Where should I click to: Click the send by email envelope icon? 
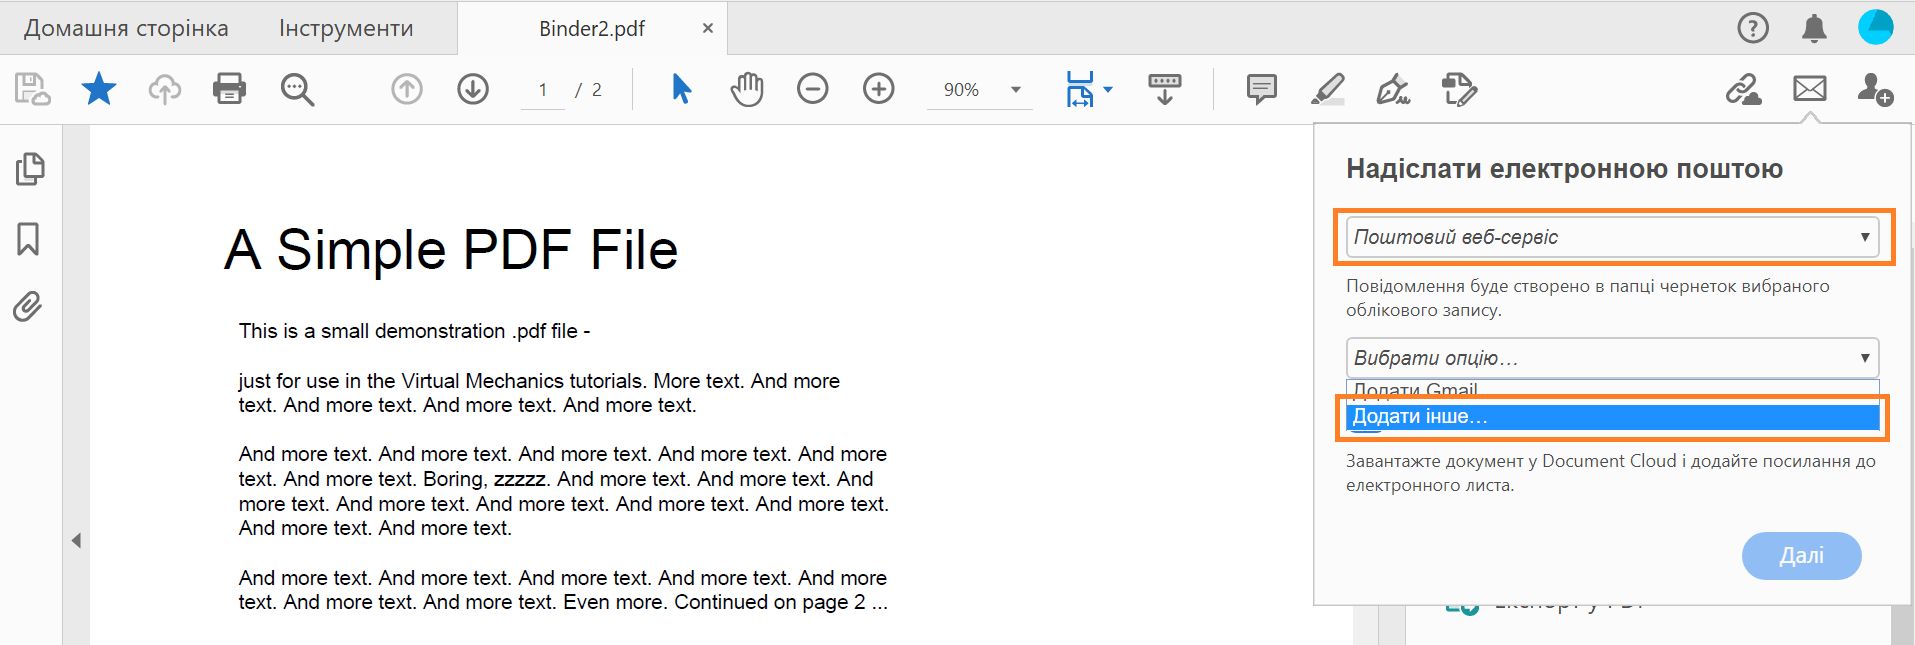click(1809, 89)
